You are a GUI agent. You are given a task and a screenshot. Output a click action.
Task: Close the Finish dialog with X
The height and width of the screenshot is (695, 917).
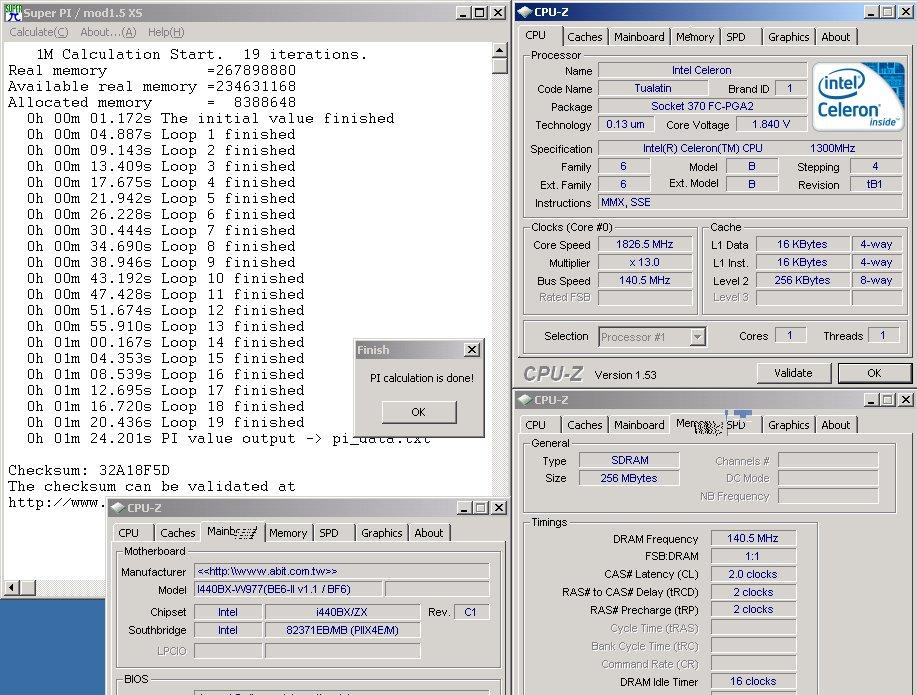[x=471, y=350]
